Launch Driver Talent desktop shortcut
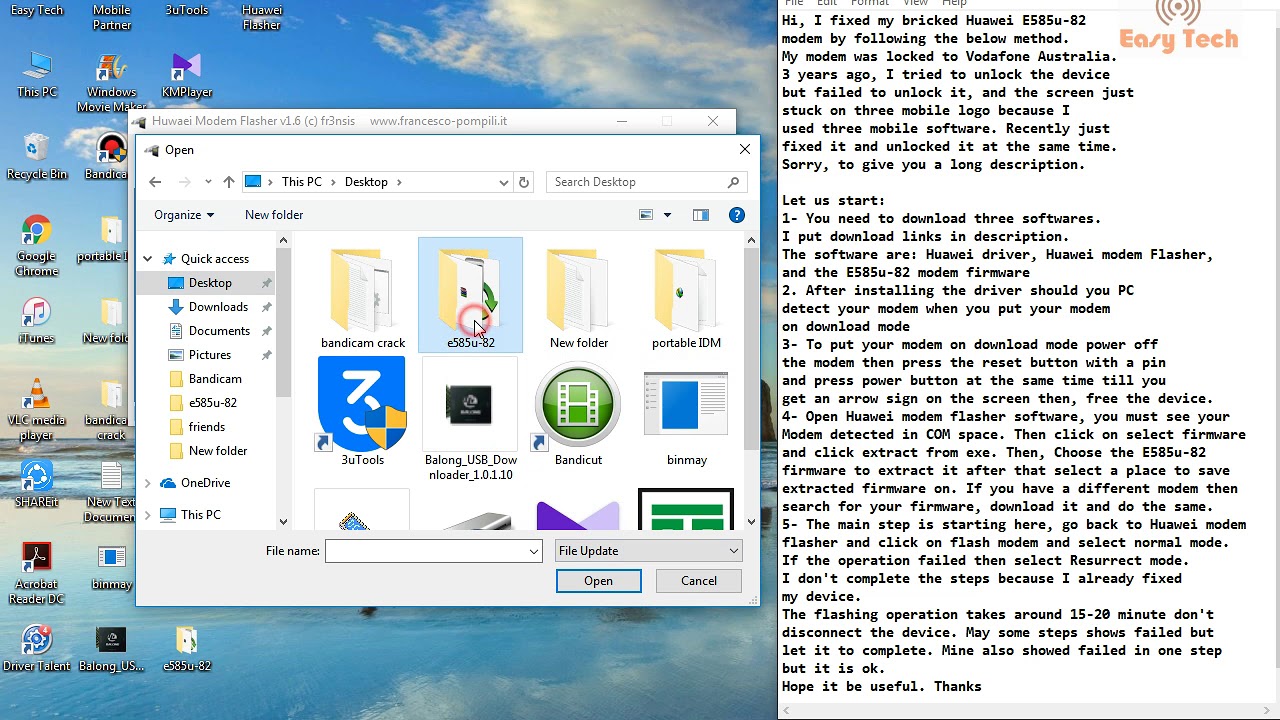This screenshot has width=1280, height=720. coord(37,648)
